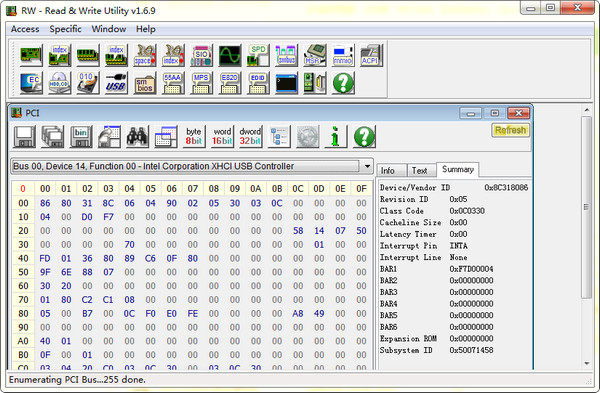Open the 55AA option ROM icon
Viewport: 600px width, 393px height.
click(173, 83)
